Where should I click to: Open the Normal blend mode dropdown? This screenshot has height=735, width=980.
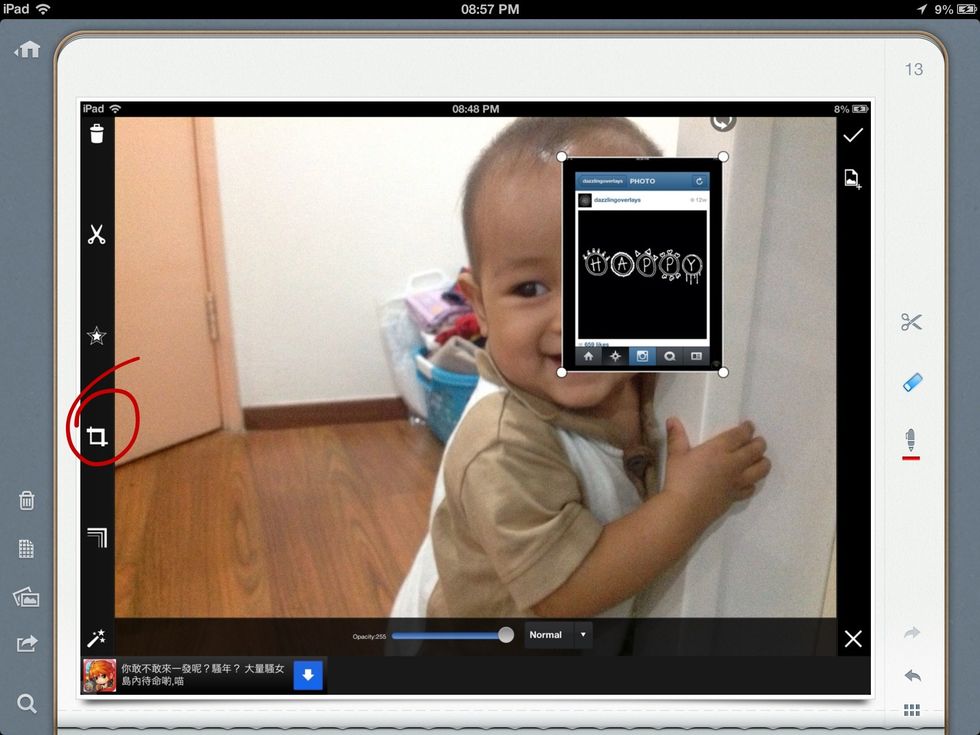click(x=546, y=635)
